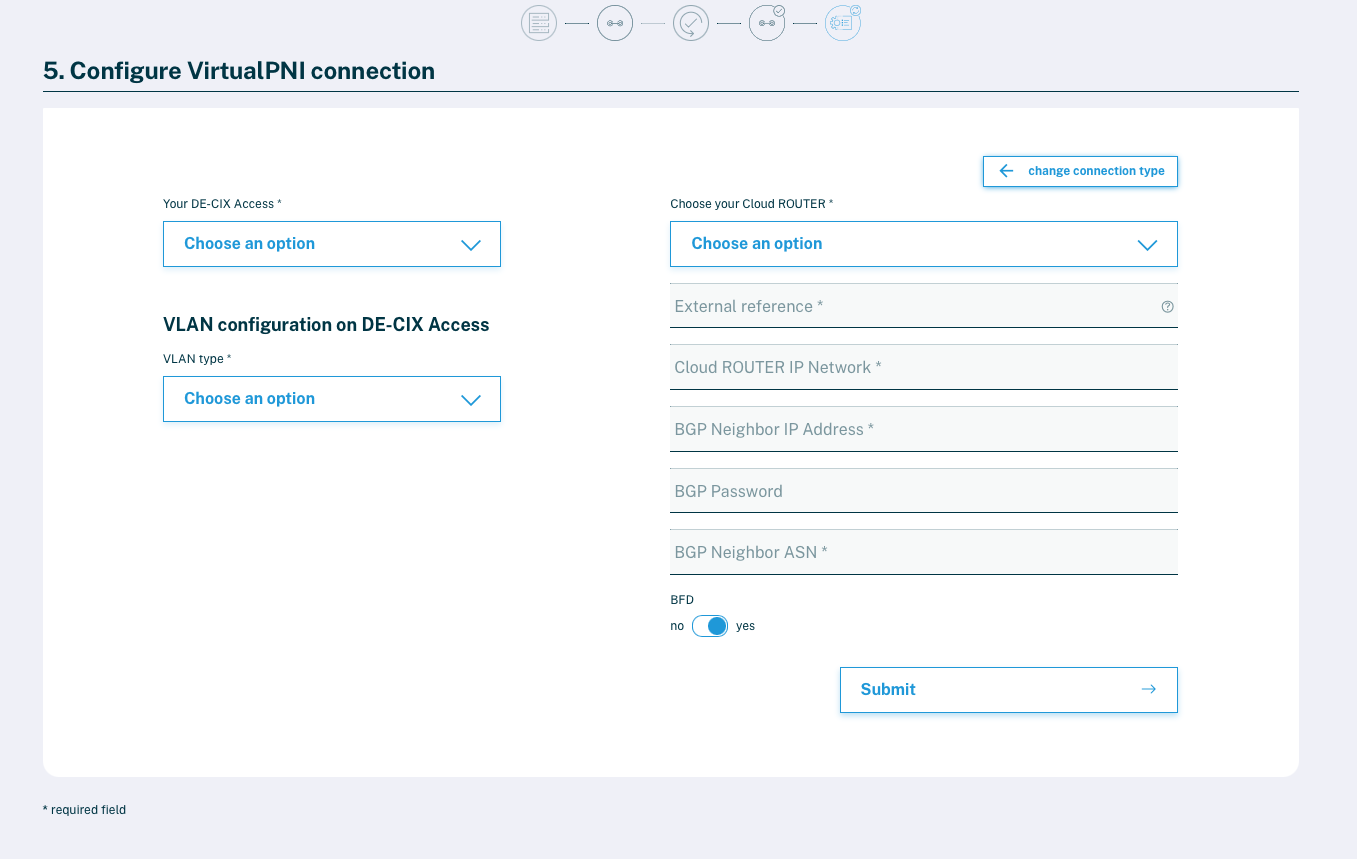Open the Your DE-CIX Access dropdown
1357x859 pixels.
(332, 244)
